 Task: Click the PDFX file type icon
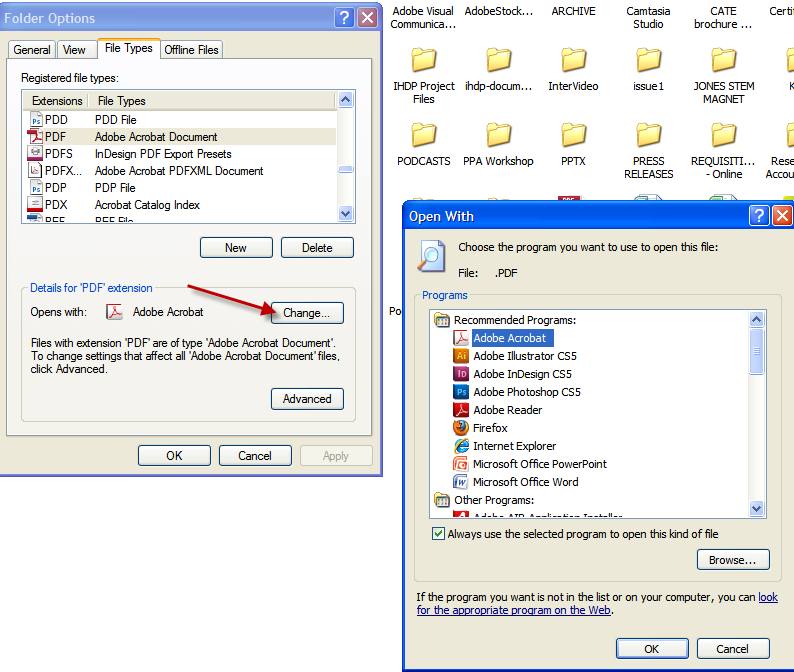35,171
